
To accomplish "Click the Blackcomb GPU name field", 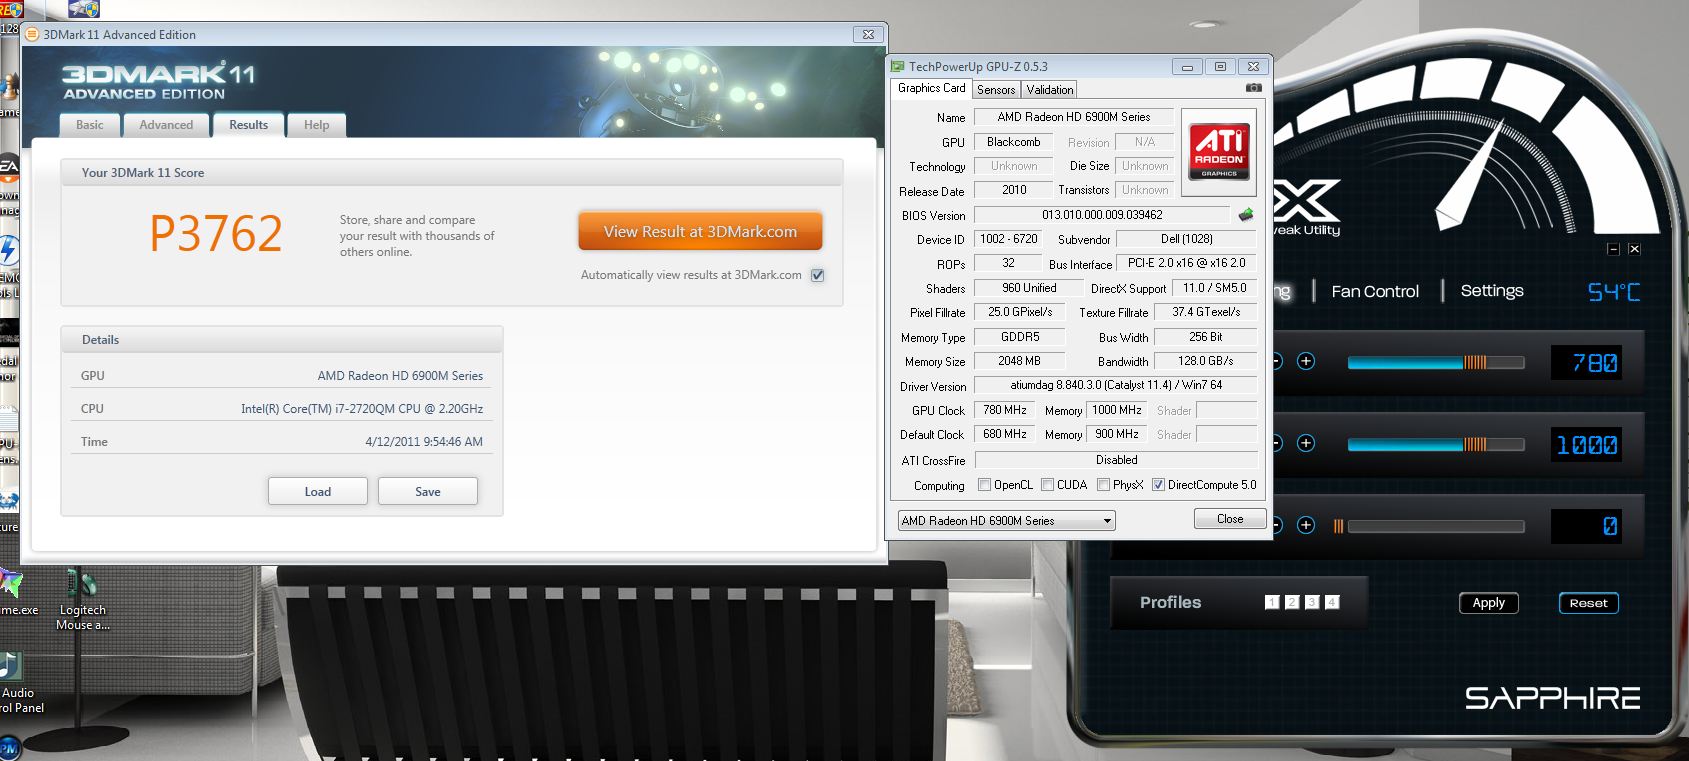I will (x=1013, y=142).
